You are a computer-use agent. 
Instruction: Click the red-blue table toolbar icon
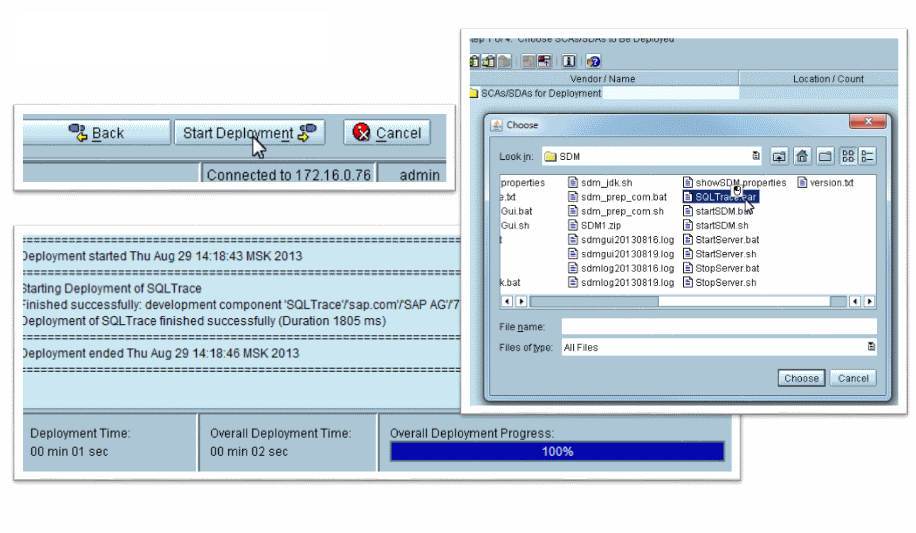click(x=544, y=61)
